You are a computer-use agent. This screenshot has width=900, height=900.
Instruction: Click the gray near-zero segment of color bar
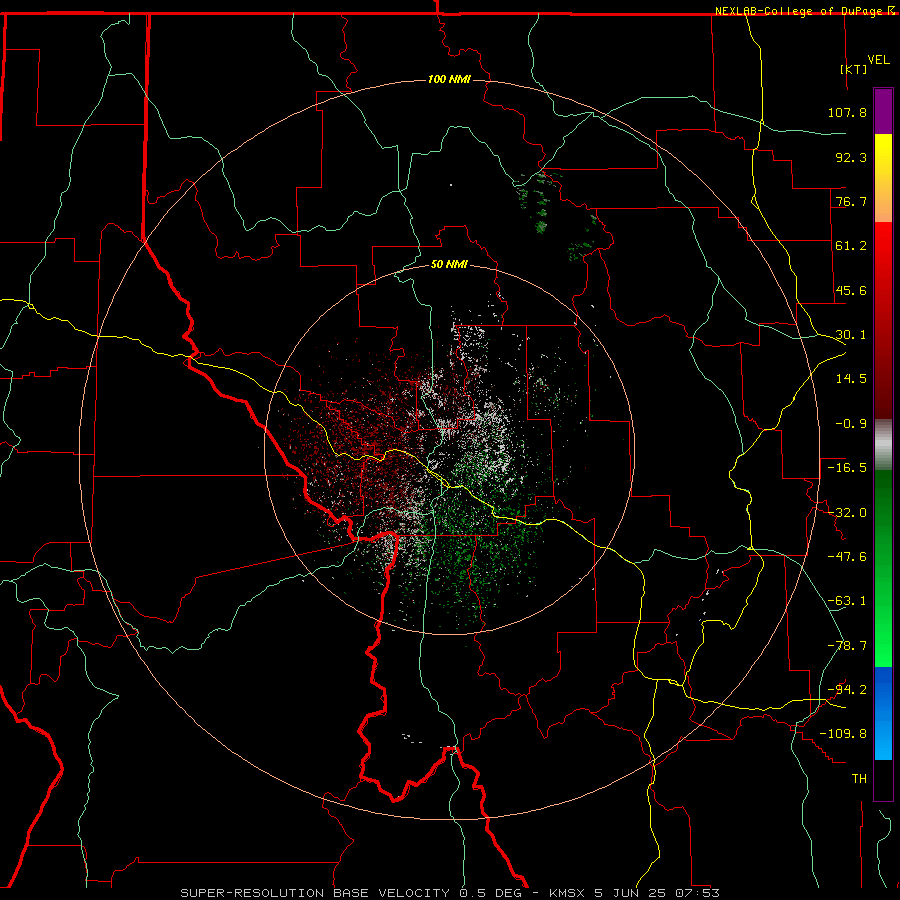[x=883, y=445]
